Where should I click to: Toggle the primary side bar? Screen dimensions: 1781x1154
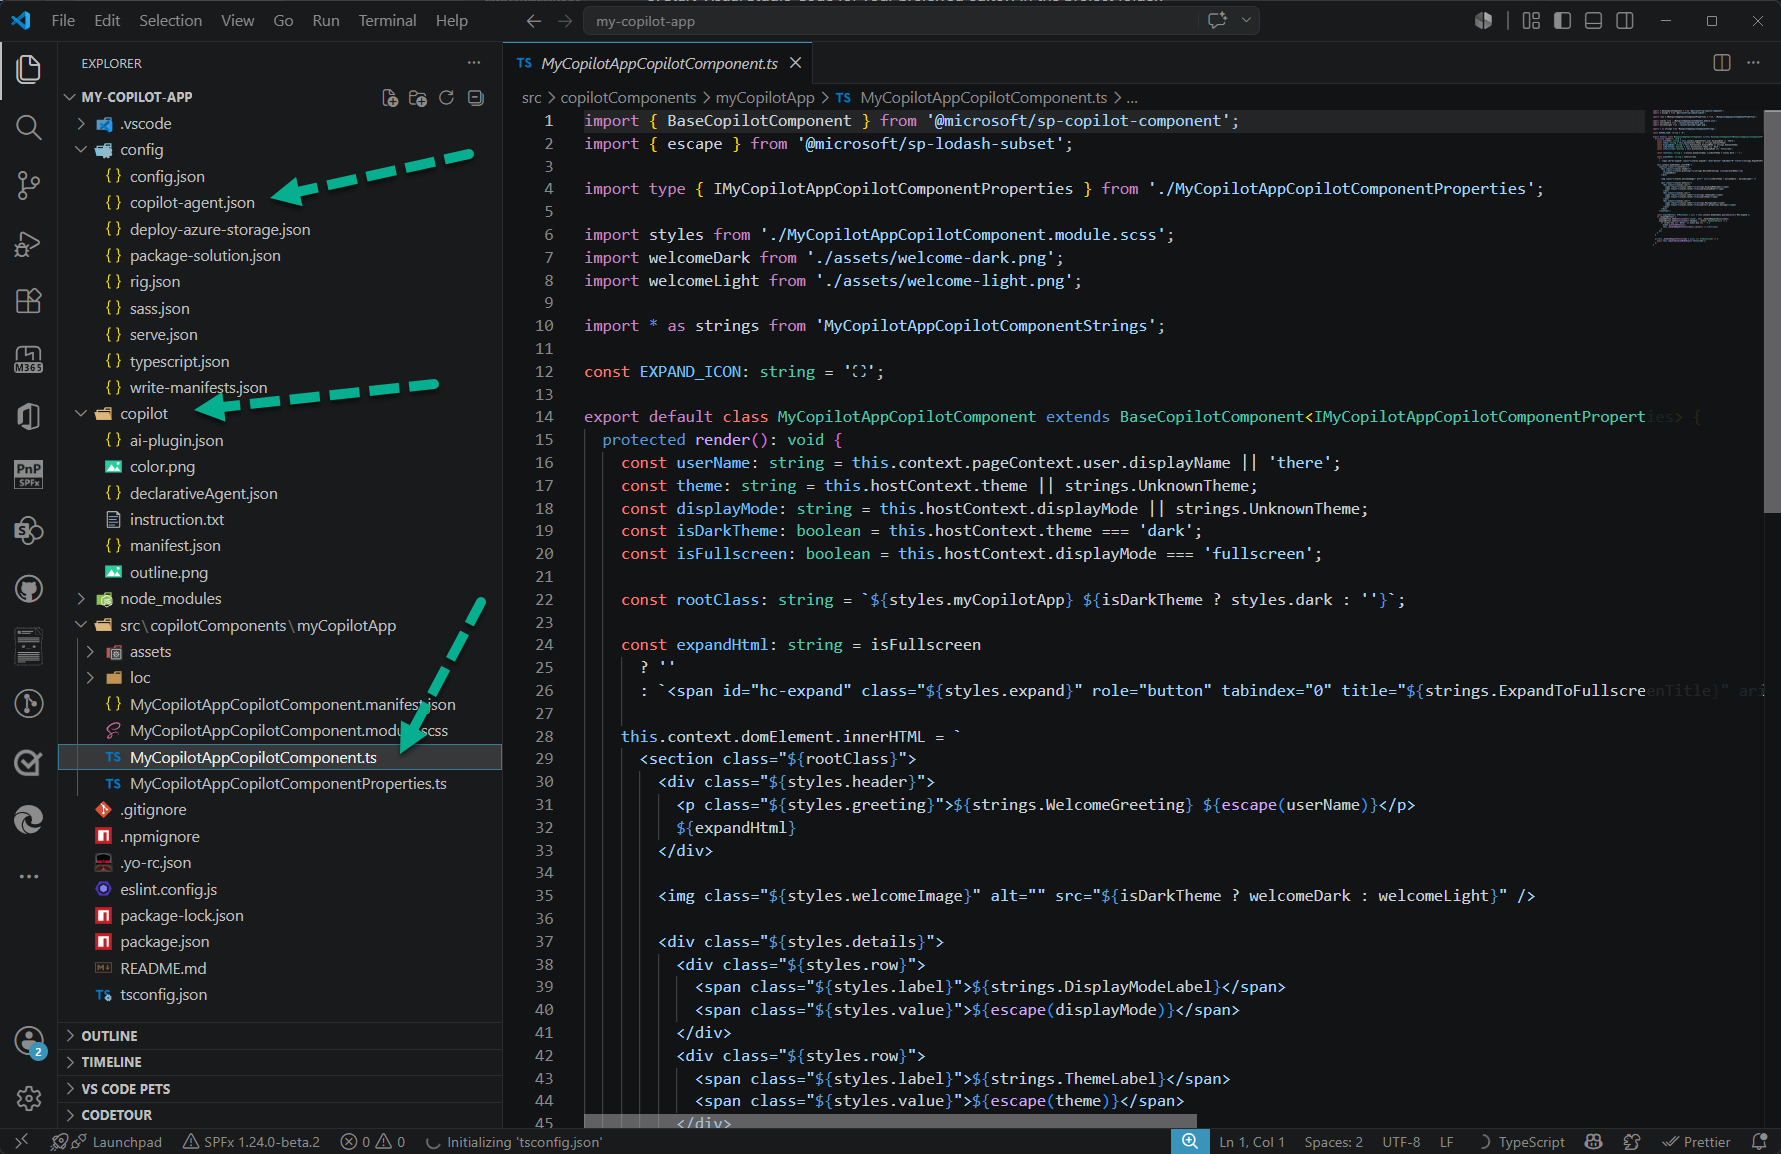tap(1562, 21)
